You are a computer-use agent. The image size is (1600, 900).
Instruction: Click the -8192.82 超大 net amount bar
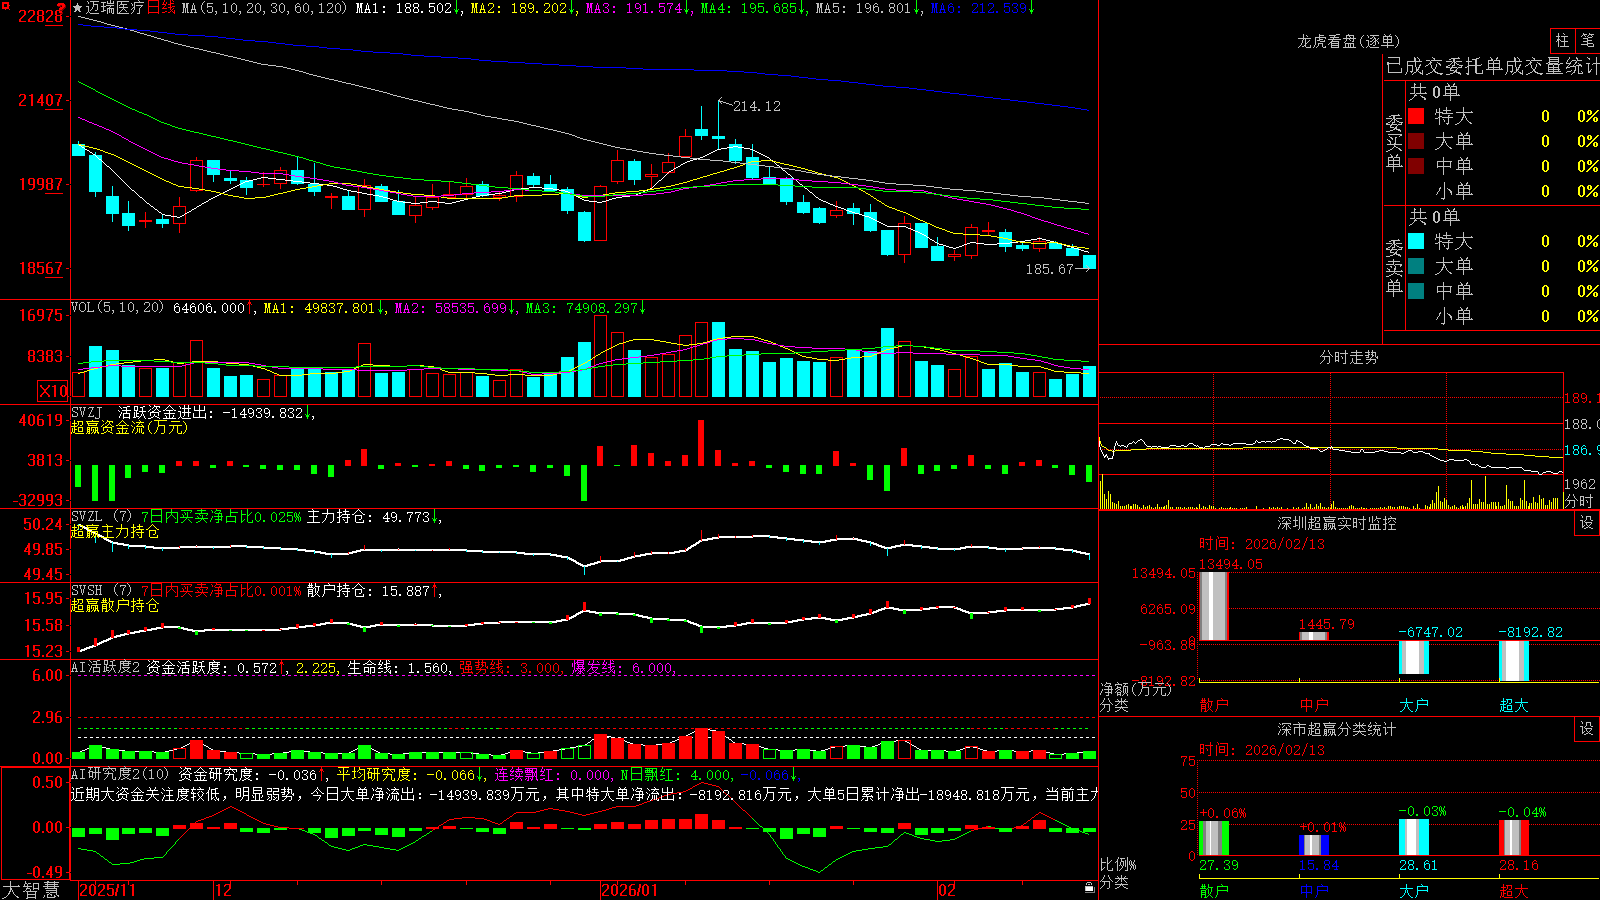[1513, 661]
